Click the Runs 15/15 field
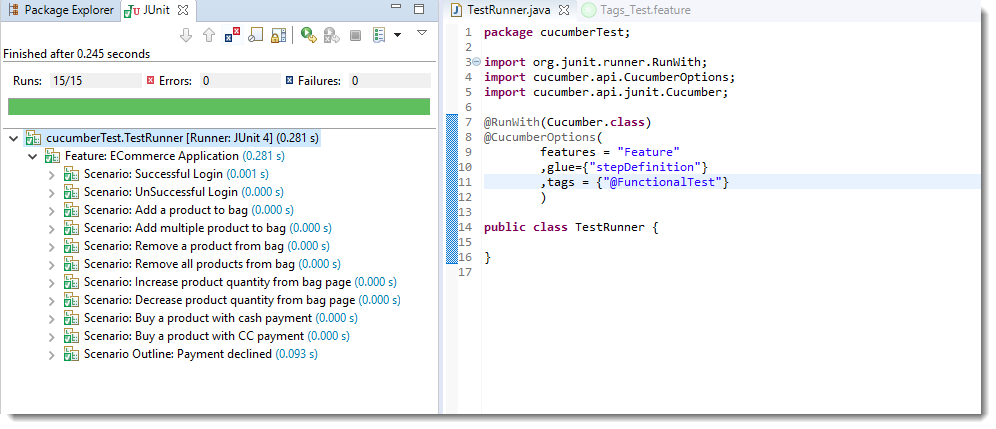The image size is (996, 429). tap(94, 81)
